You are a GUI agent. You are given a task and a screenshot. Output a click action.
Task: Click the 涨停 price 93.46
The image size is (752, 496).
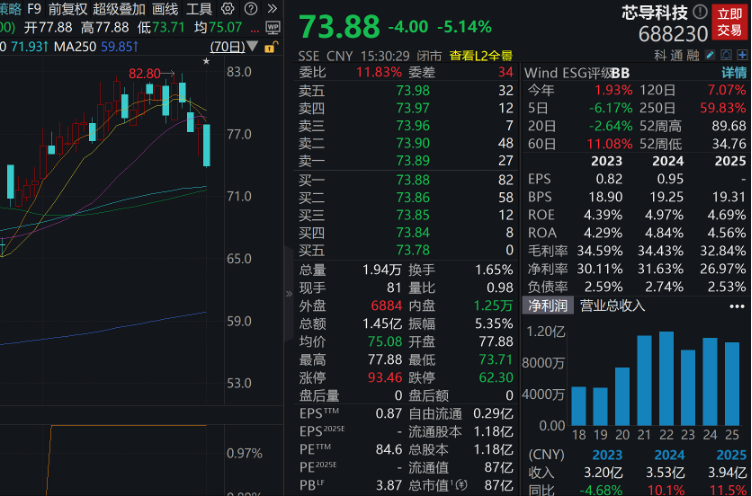point(385,378)
